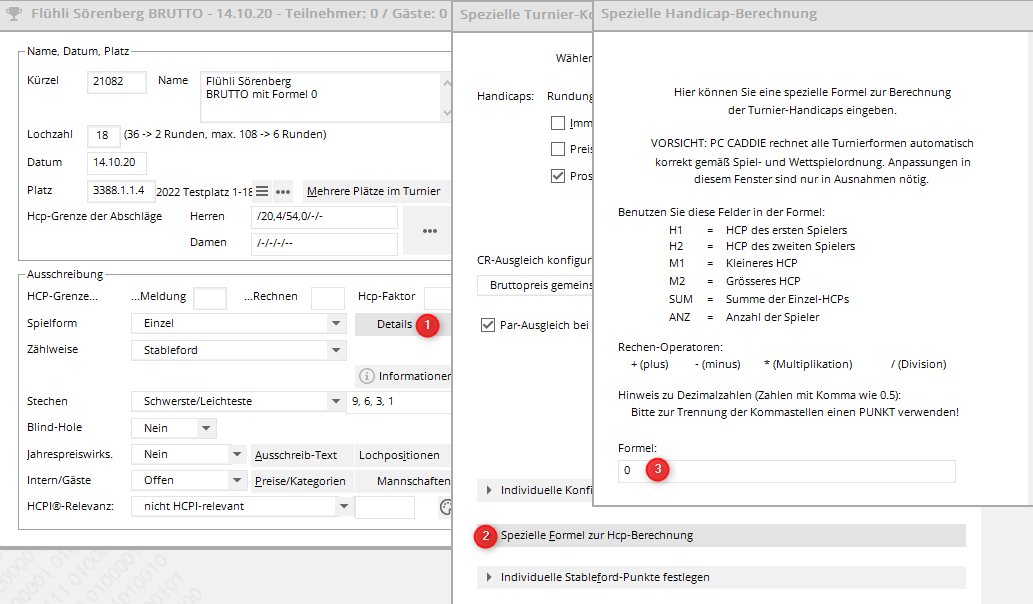
Task: Open the Zählweise dropdown showing Stableford
Action: (x=336, y=350)
